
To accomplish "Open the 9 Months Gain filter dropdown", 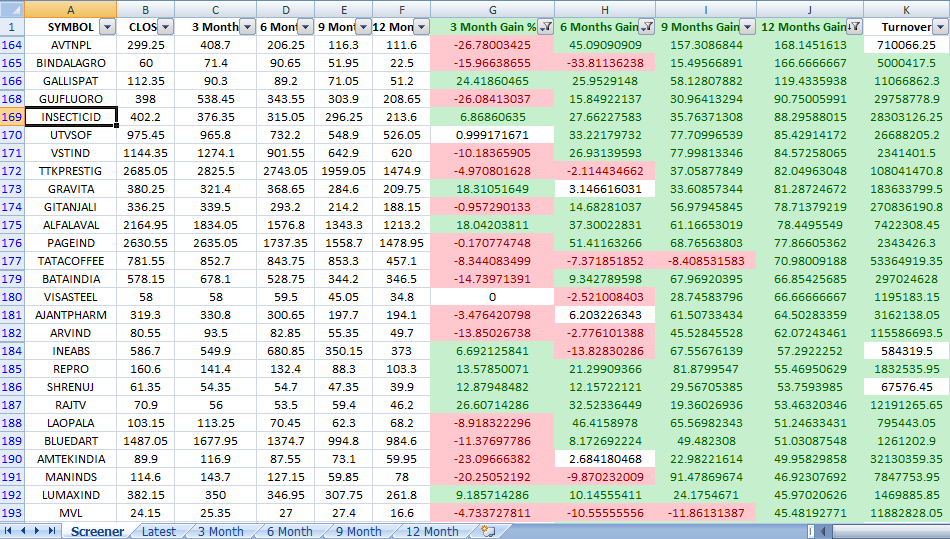I will (748, 27).
